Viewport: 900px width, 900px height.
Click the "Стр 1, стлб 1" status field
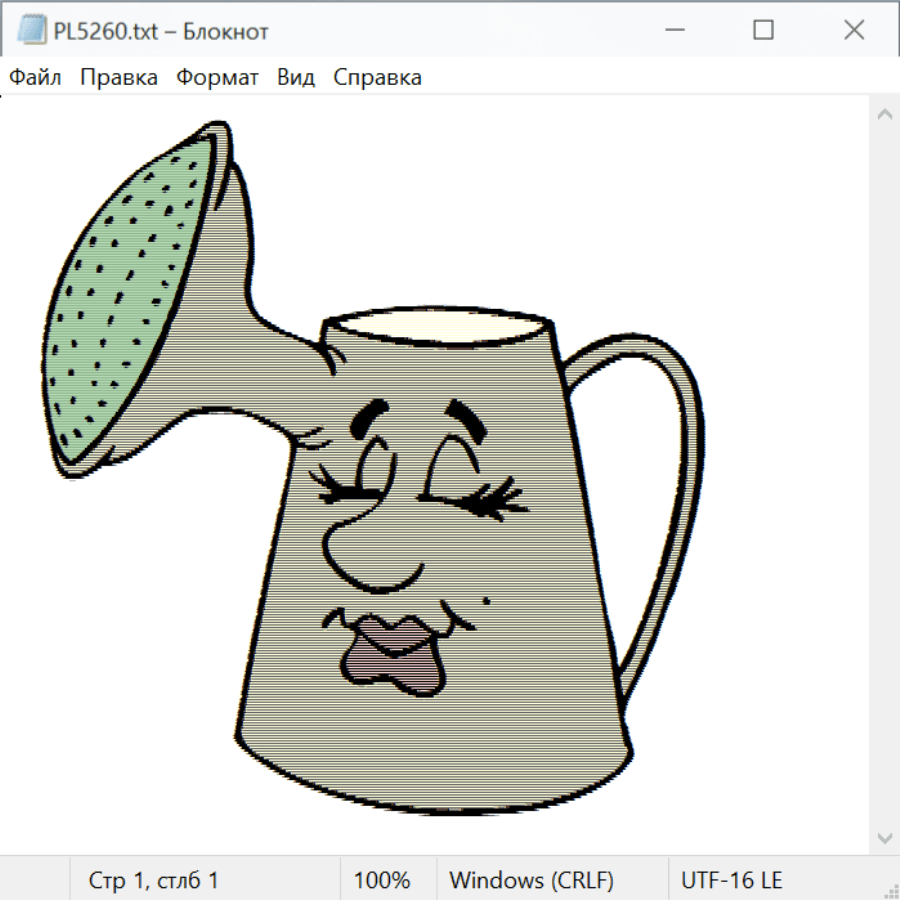[x=154, y=881]
